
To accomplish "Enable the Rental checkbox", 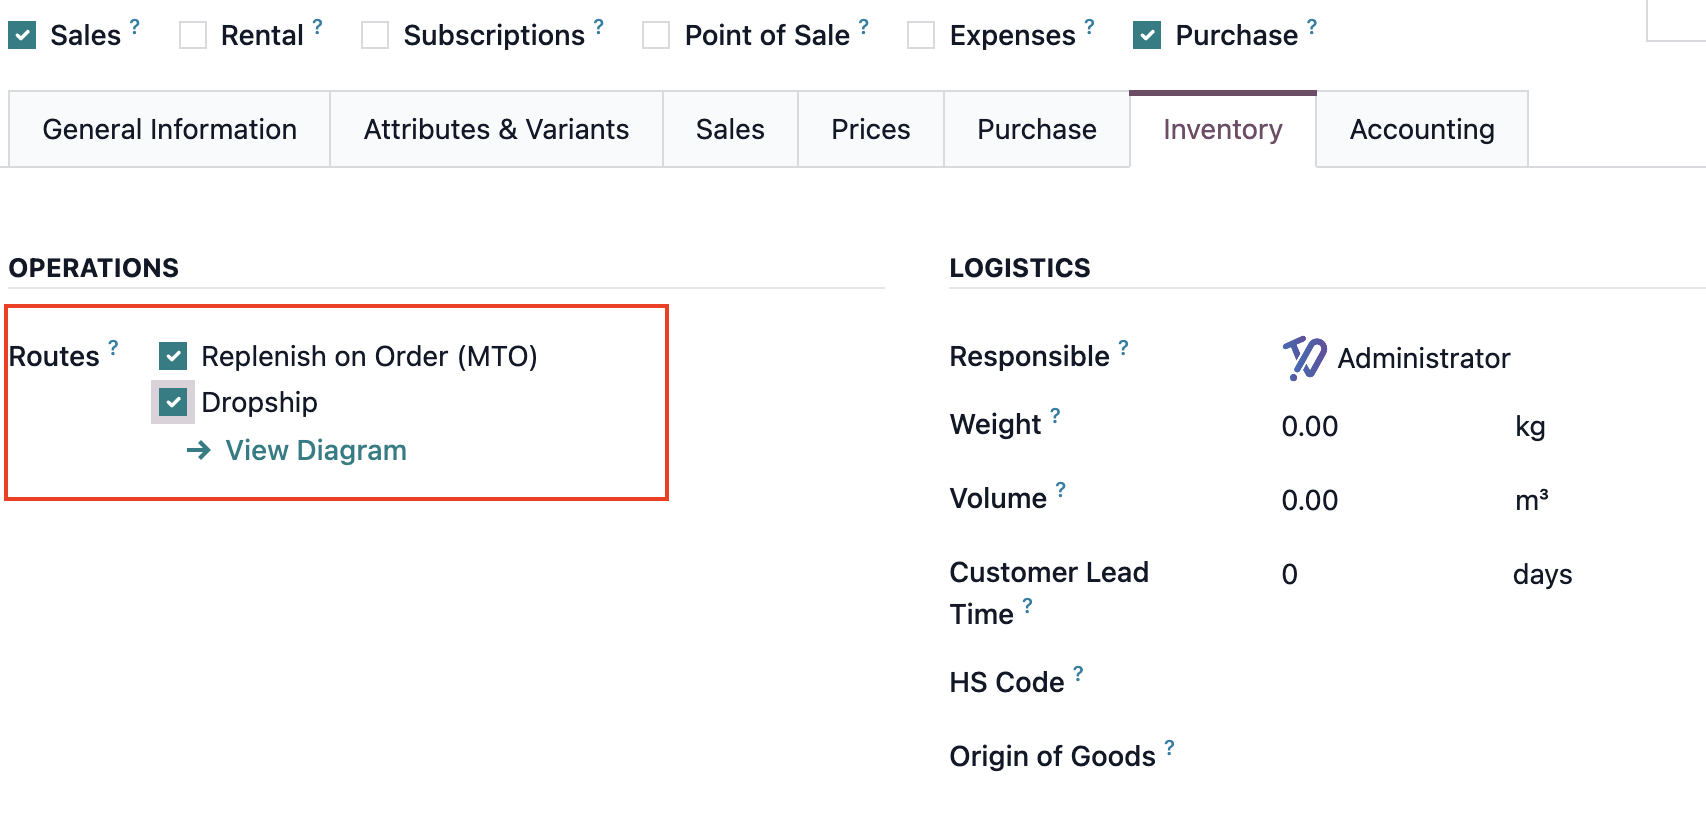I will coord(193,35).
